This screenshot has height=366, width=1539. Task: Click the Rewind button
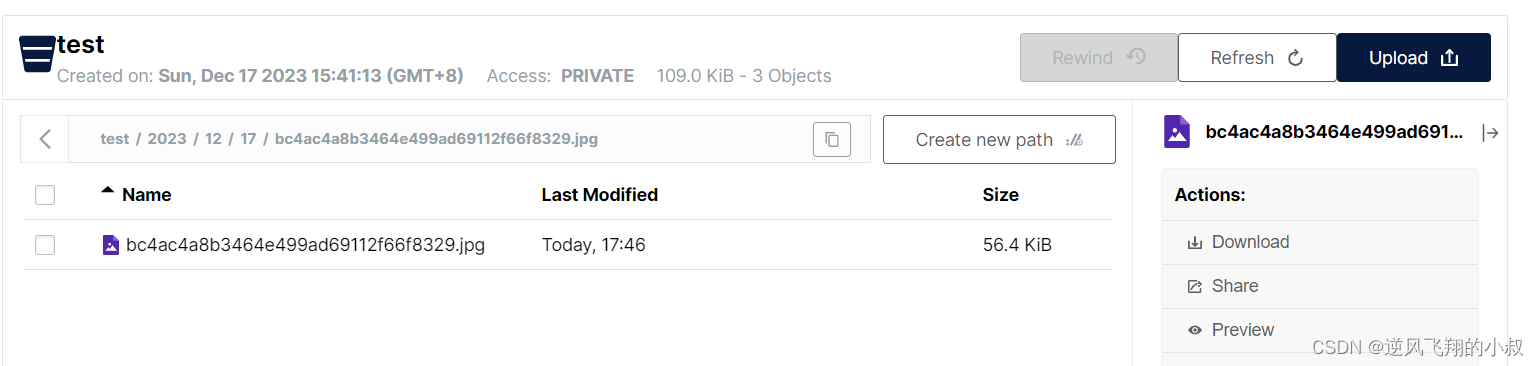point(1099,58)
